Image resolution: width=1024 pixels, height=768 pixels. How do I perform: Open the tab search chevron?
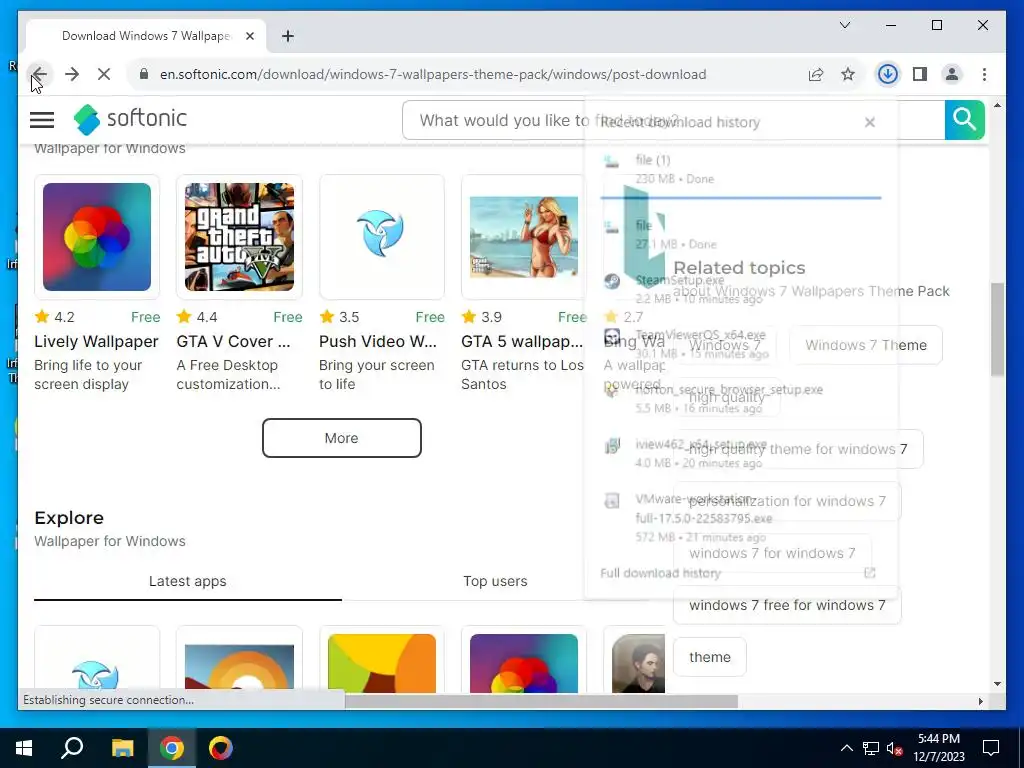(x=844, y=25)
